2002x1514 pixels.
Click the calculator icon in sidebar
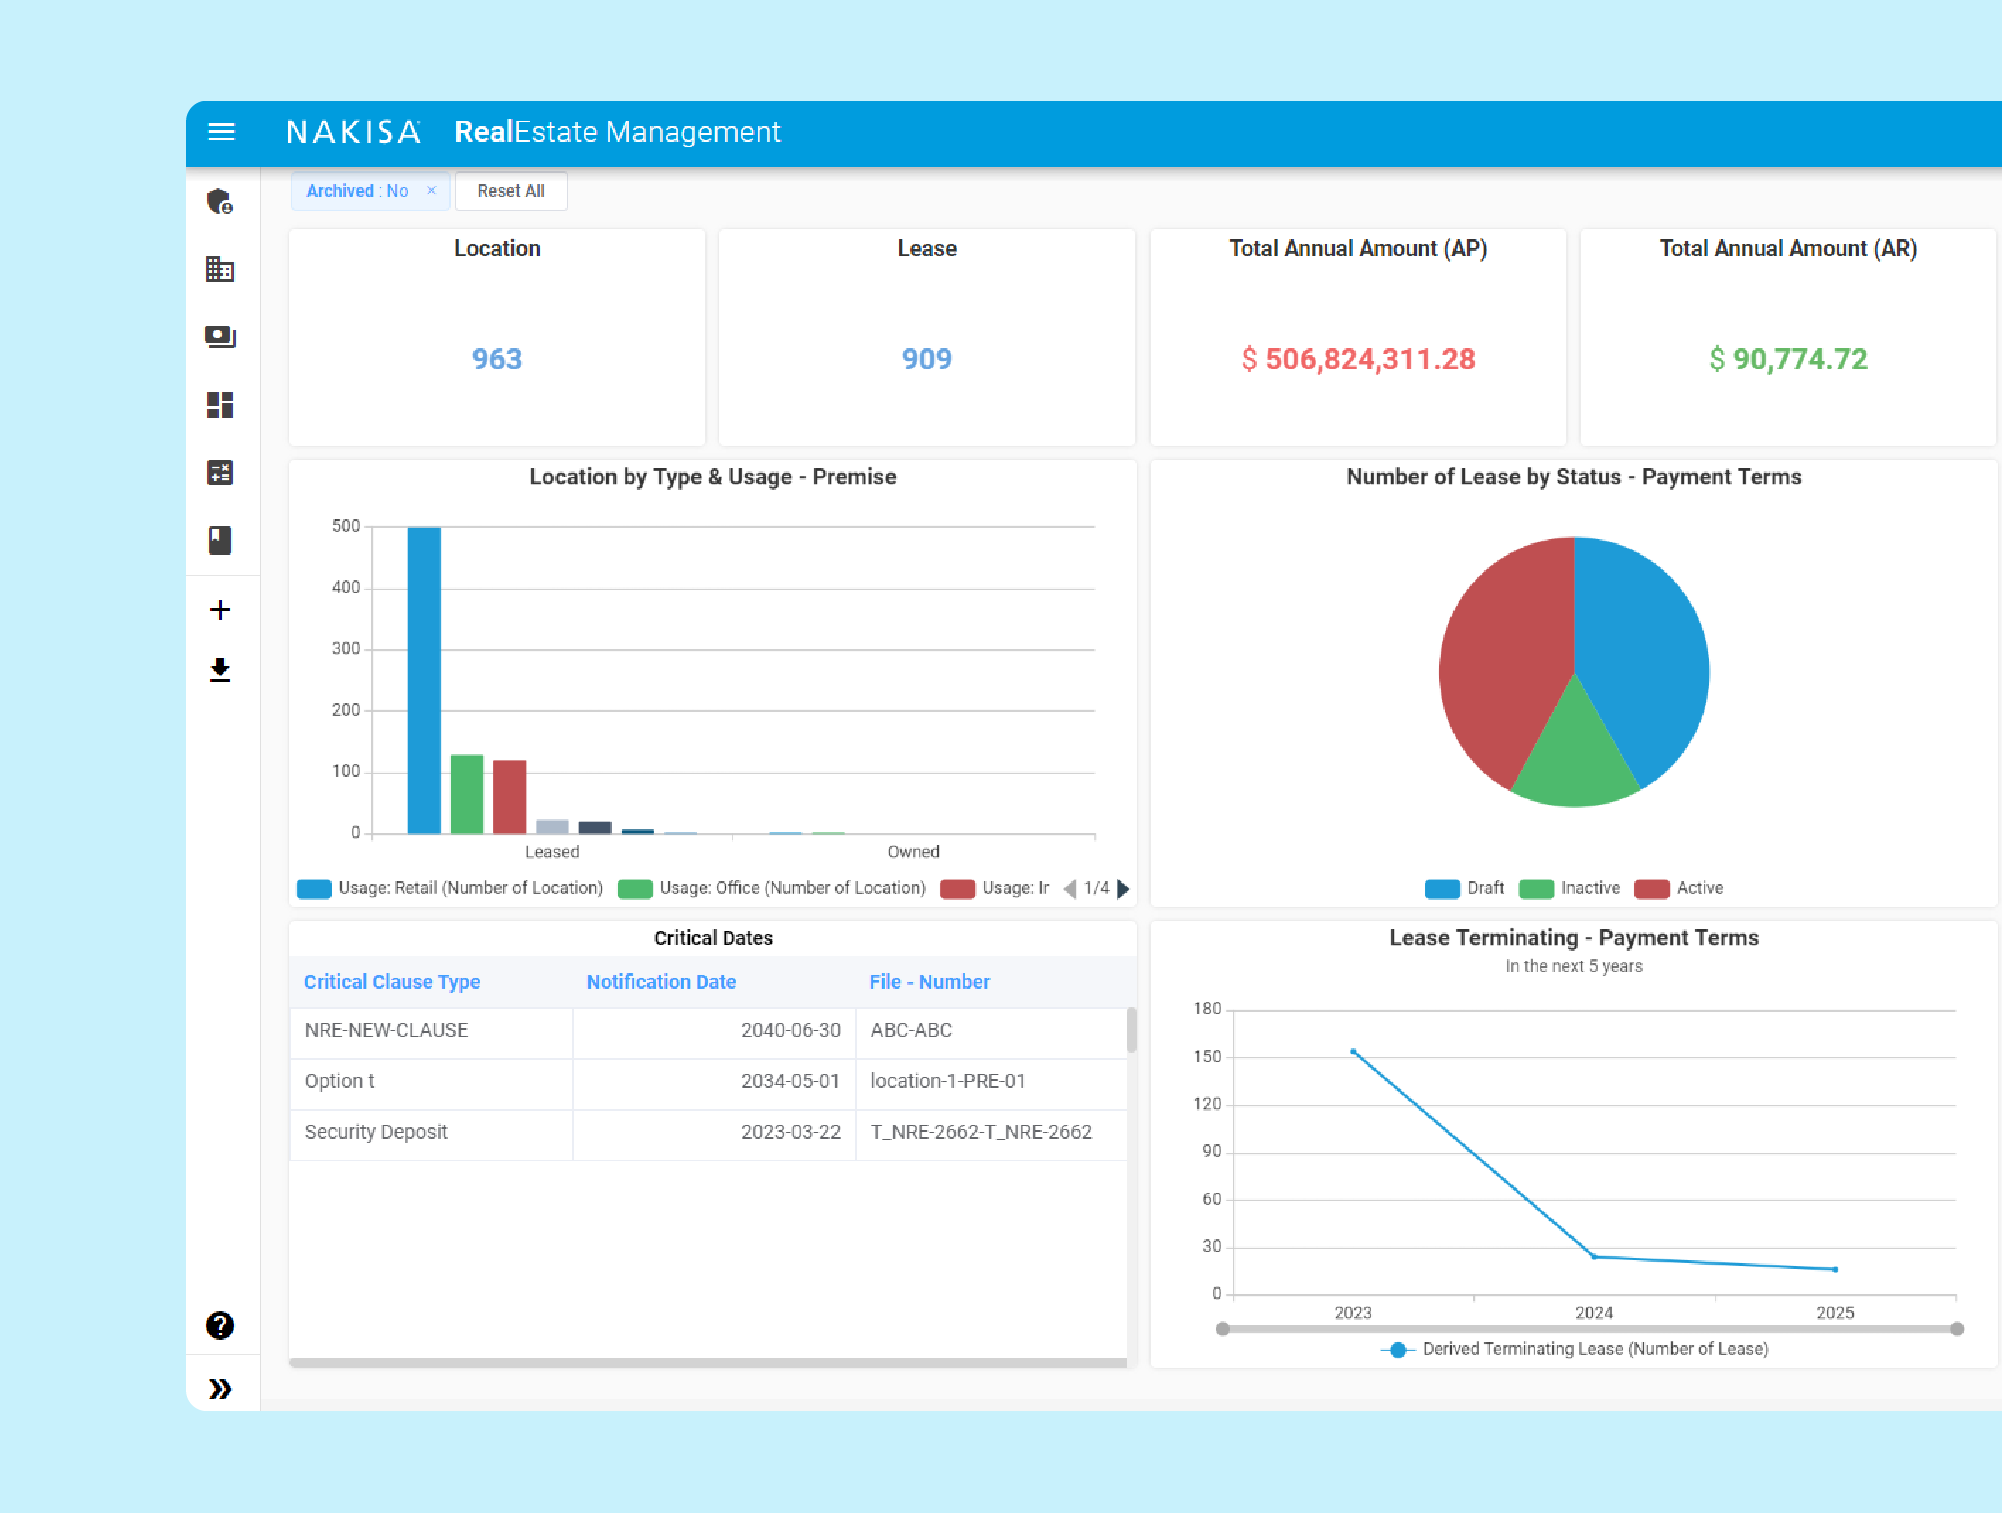(x=220, y=472)
